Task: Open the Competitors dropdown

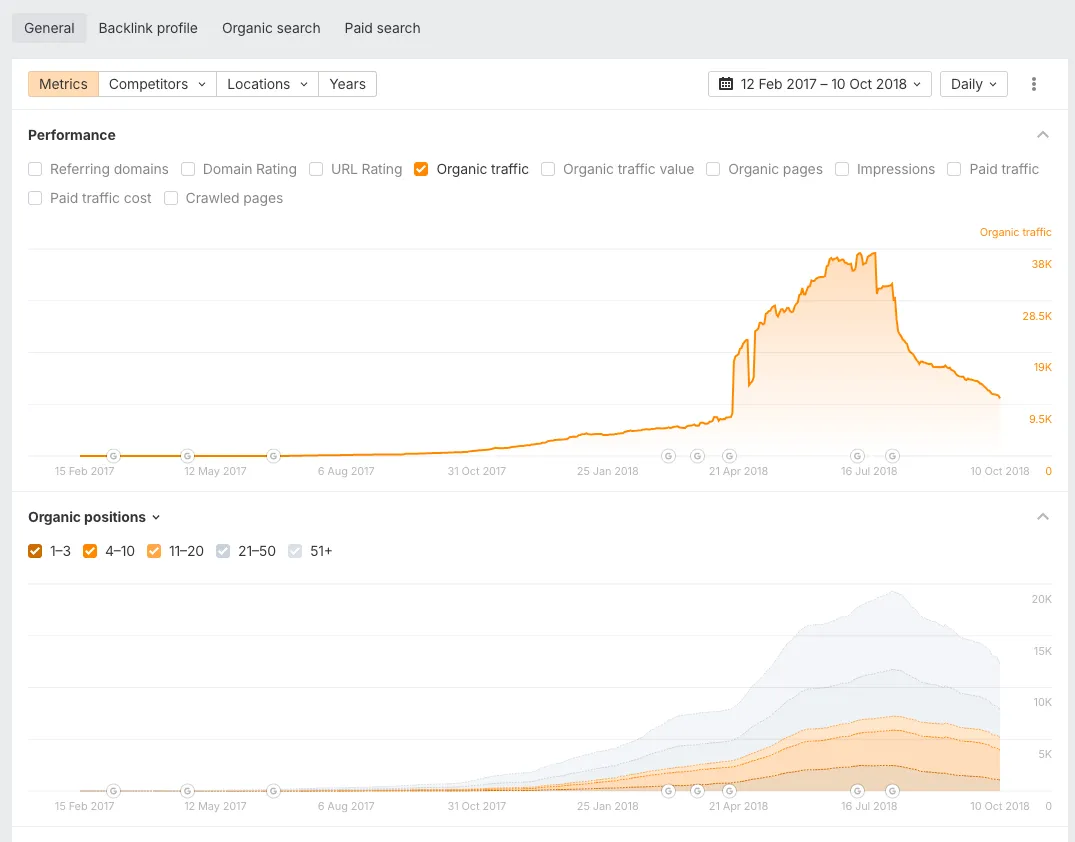Action: (x=158, y=84)
